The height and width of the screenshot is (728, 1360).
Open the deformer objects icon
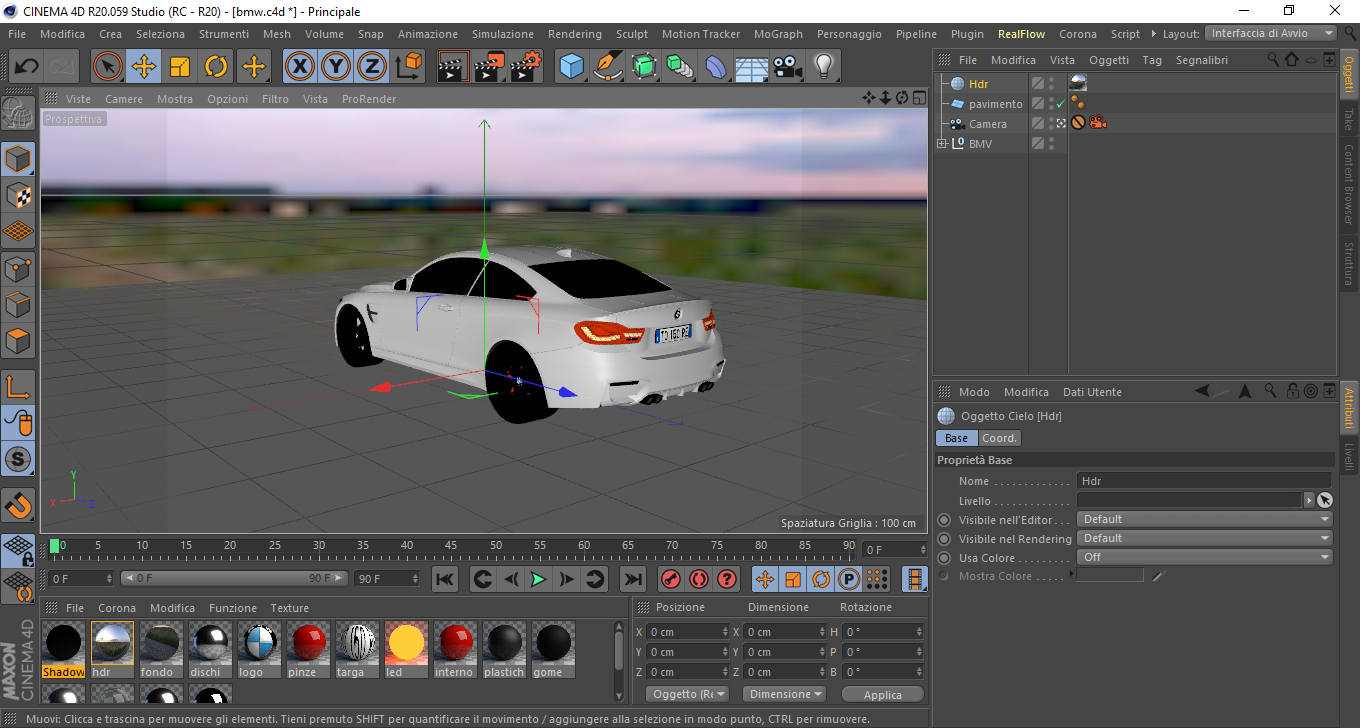(716, 67)
